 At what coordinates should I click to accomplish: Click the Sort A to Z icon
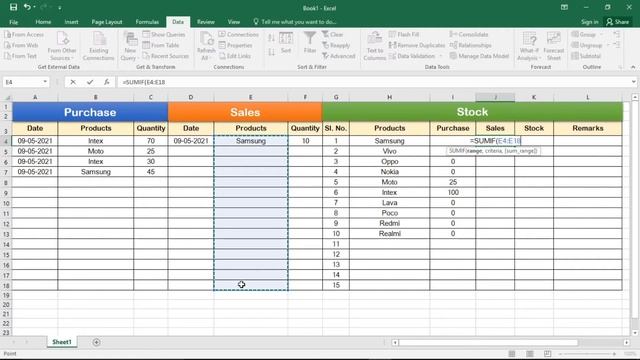271,38
